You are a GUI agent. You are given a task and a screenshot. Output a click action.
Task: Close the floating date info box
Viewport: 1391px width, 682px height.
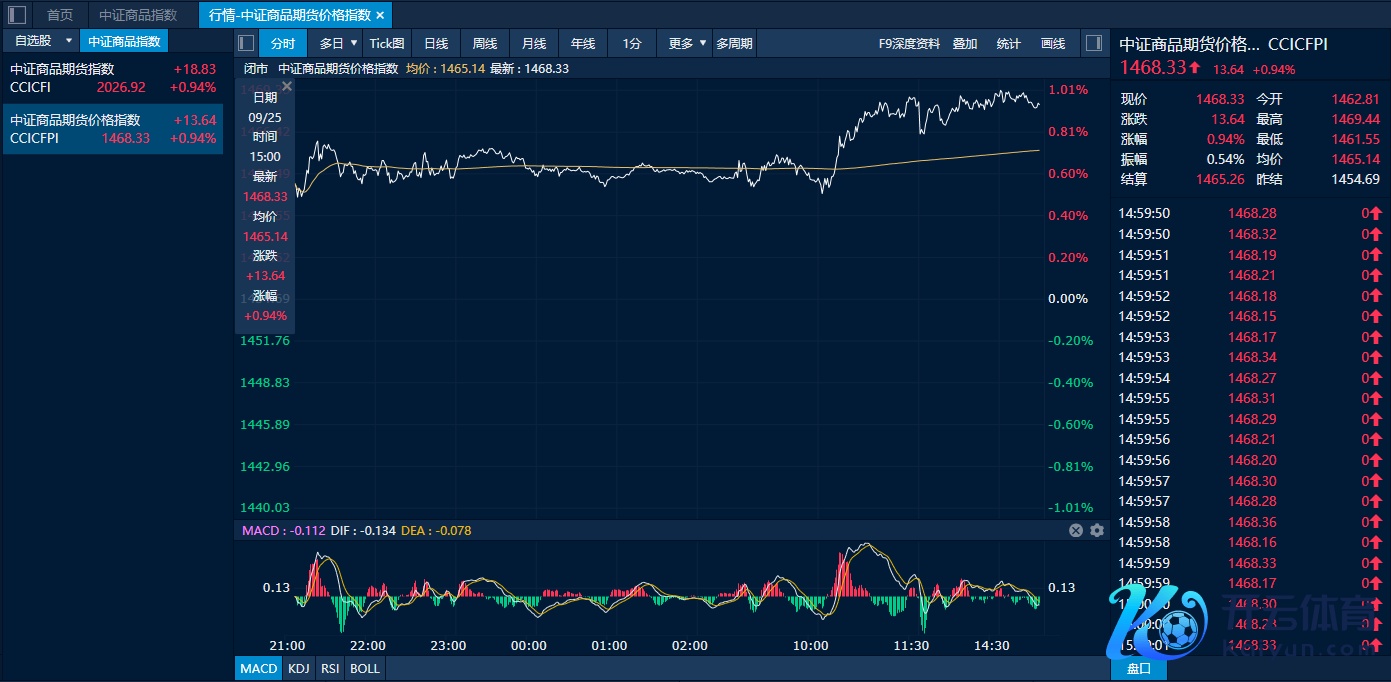click(x=287, y=87)
